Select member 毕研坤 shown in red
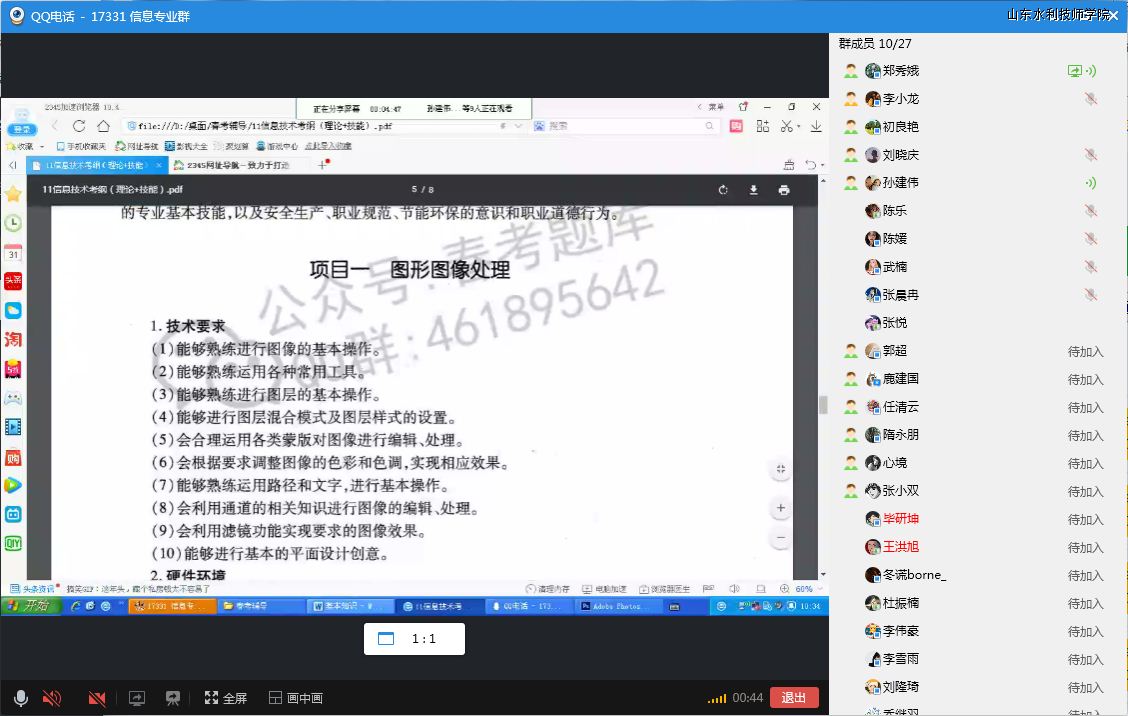 click(x=900, y=519)
